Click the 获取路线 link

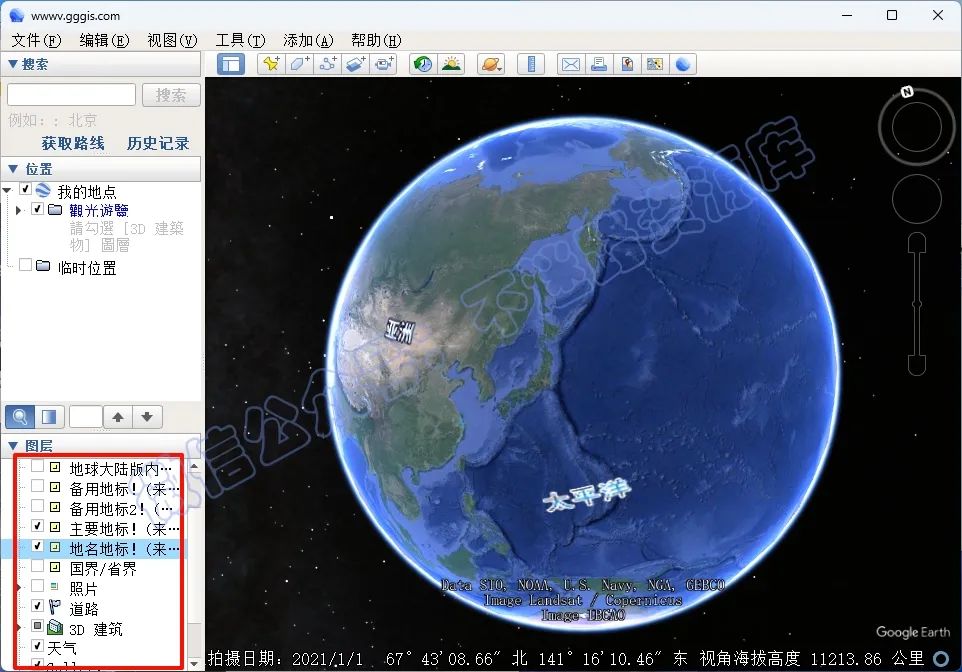pyautogui.click(x=73, y=143)
